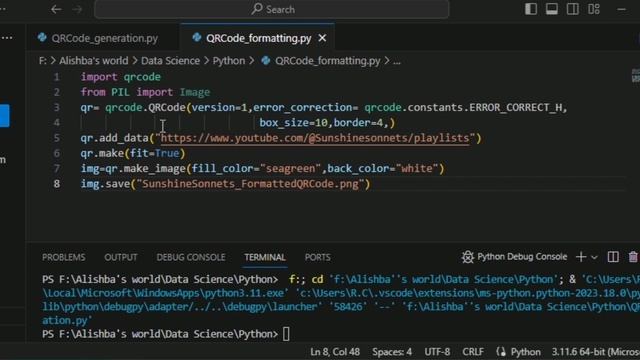640x360 pixels.
Task: Open the Alishba's world breadcrumb
Action: click(x=93, y=61)
